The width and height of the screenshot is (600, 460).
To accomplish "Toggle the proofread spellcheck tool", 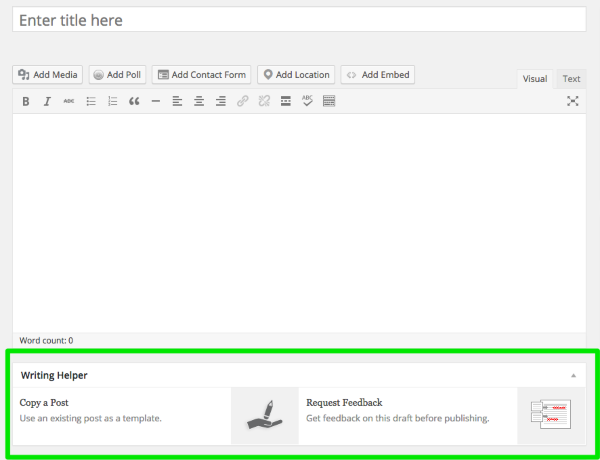I will coord(307,101).
